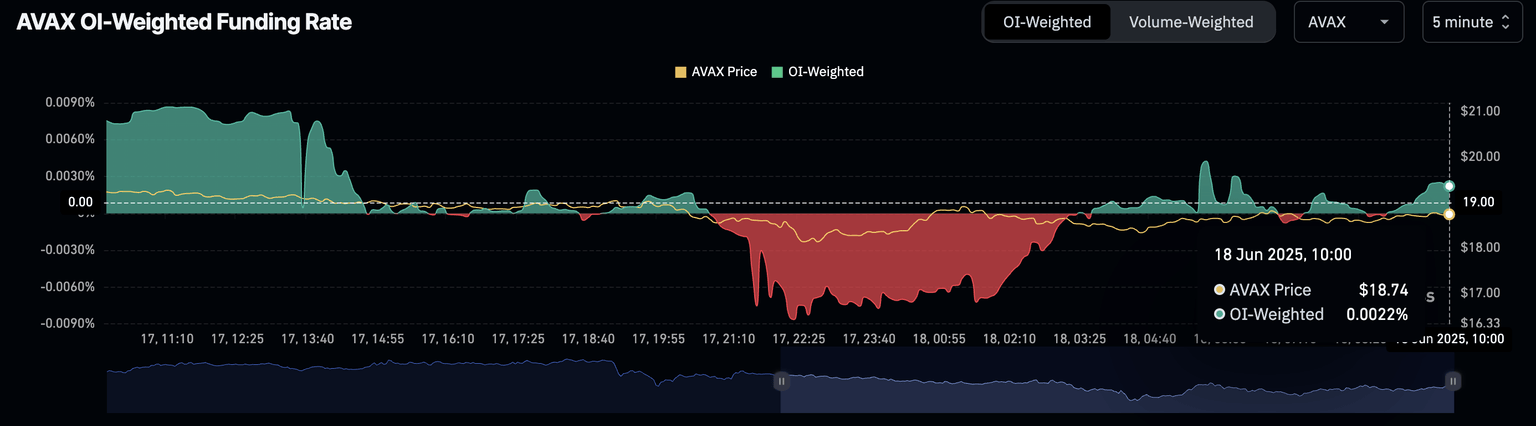Screen dimensions: 1536x426
Task: Grab right range slider handle
Action: click(1453, 381)
